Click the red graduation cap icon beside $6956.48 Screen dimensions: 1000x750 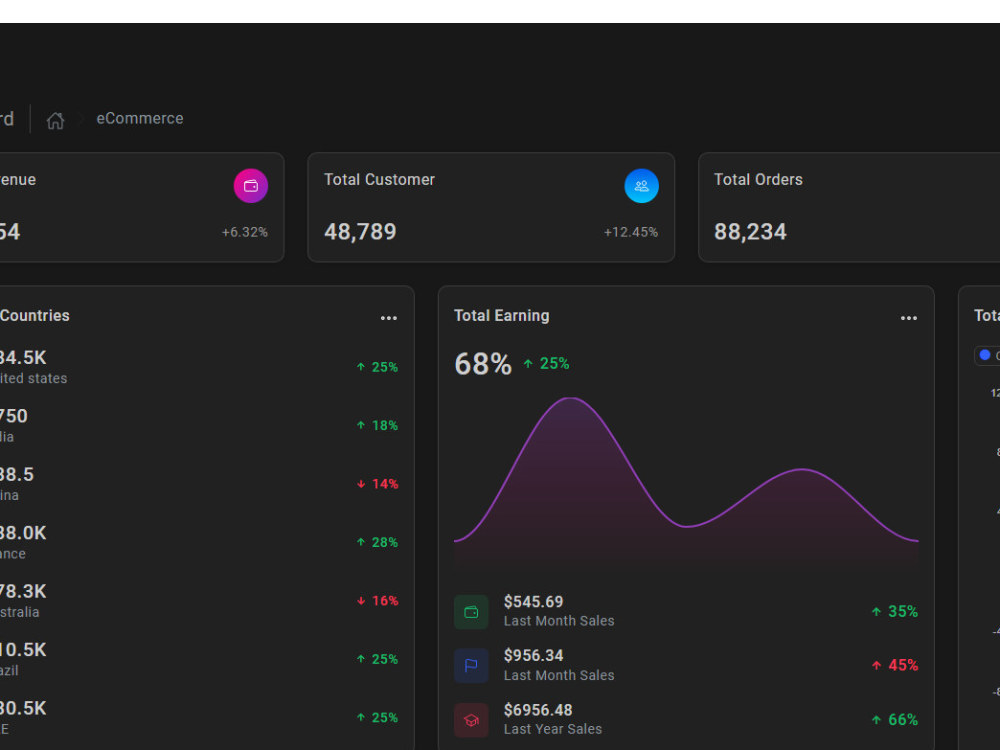click(x=471, y=720)
